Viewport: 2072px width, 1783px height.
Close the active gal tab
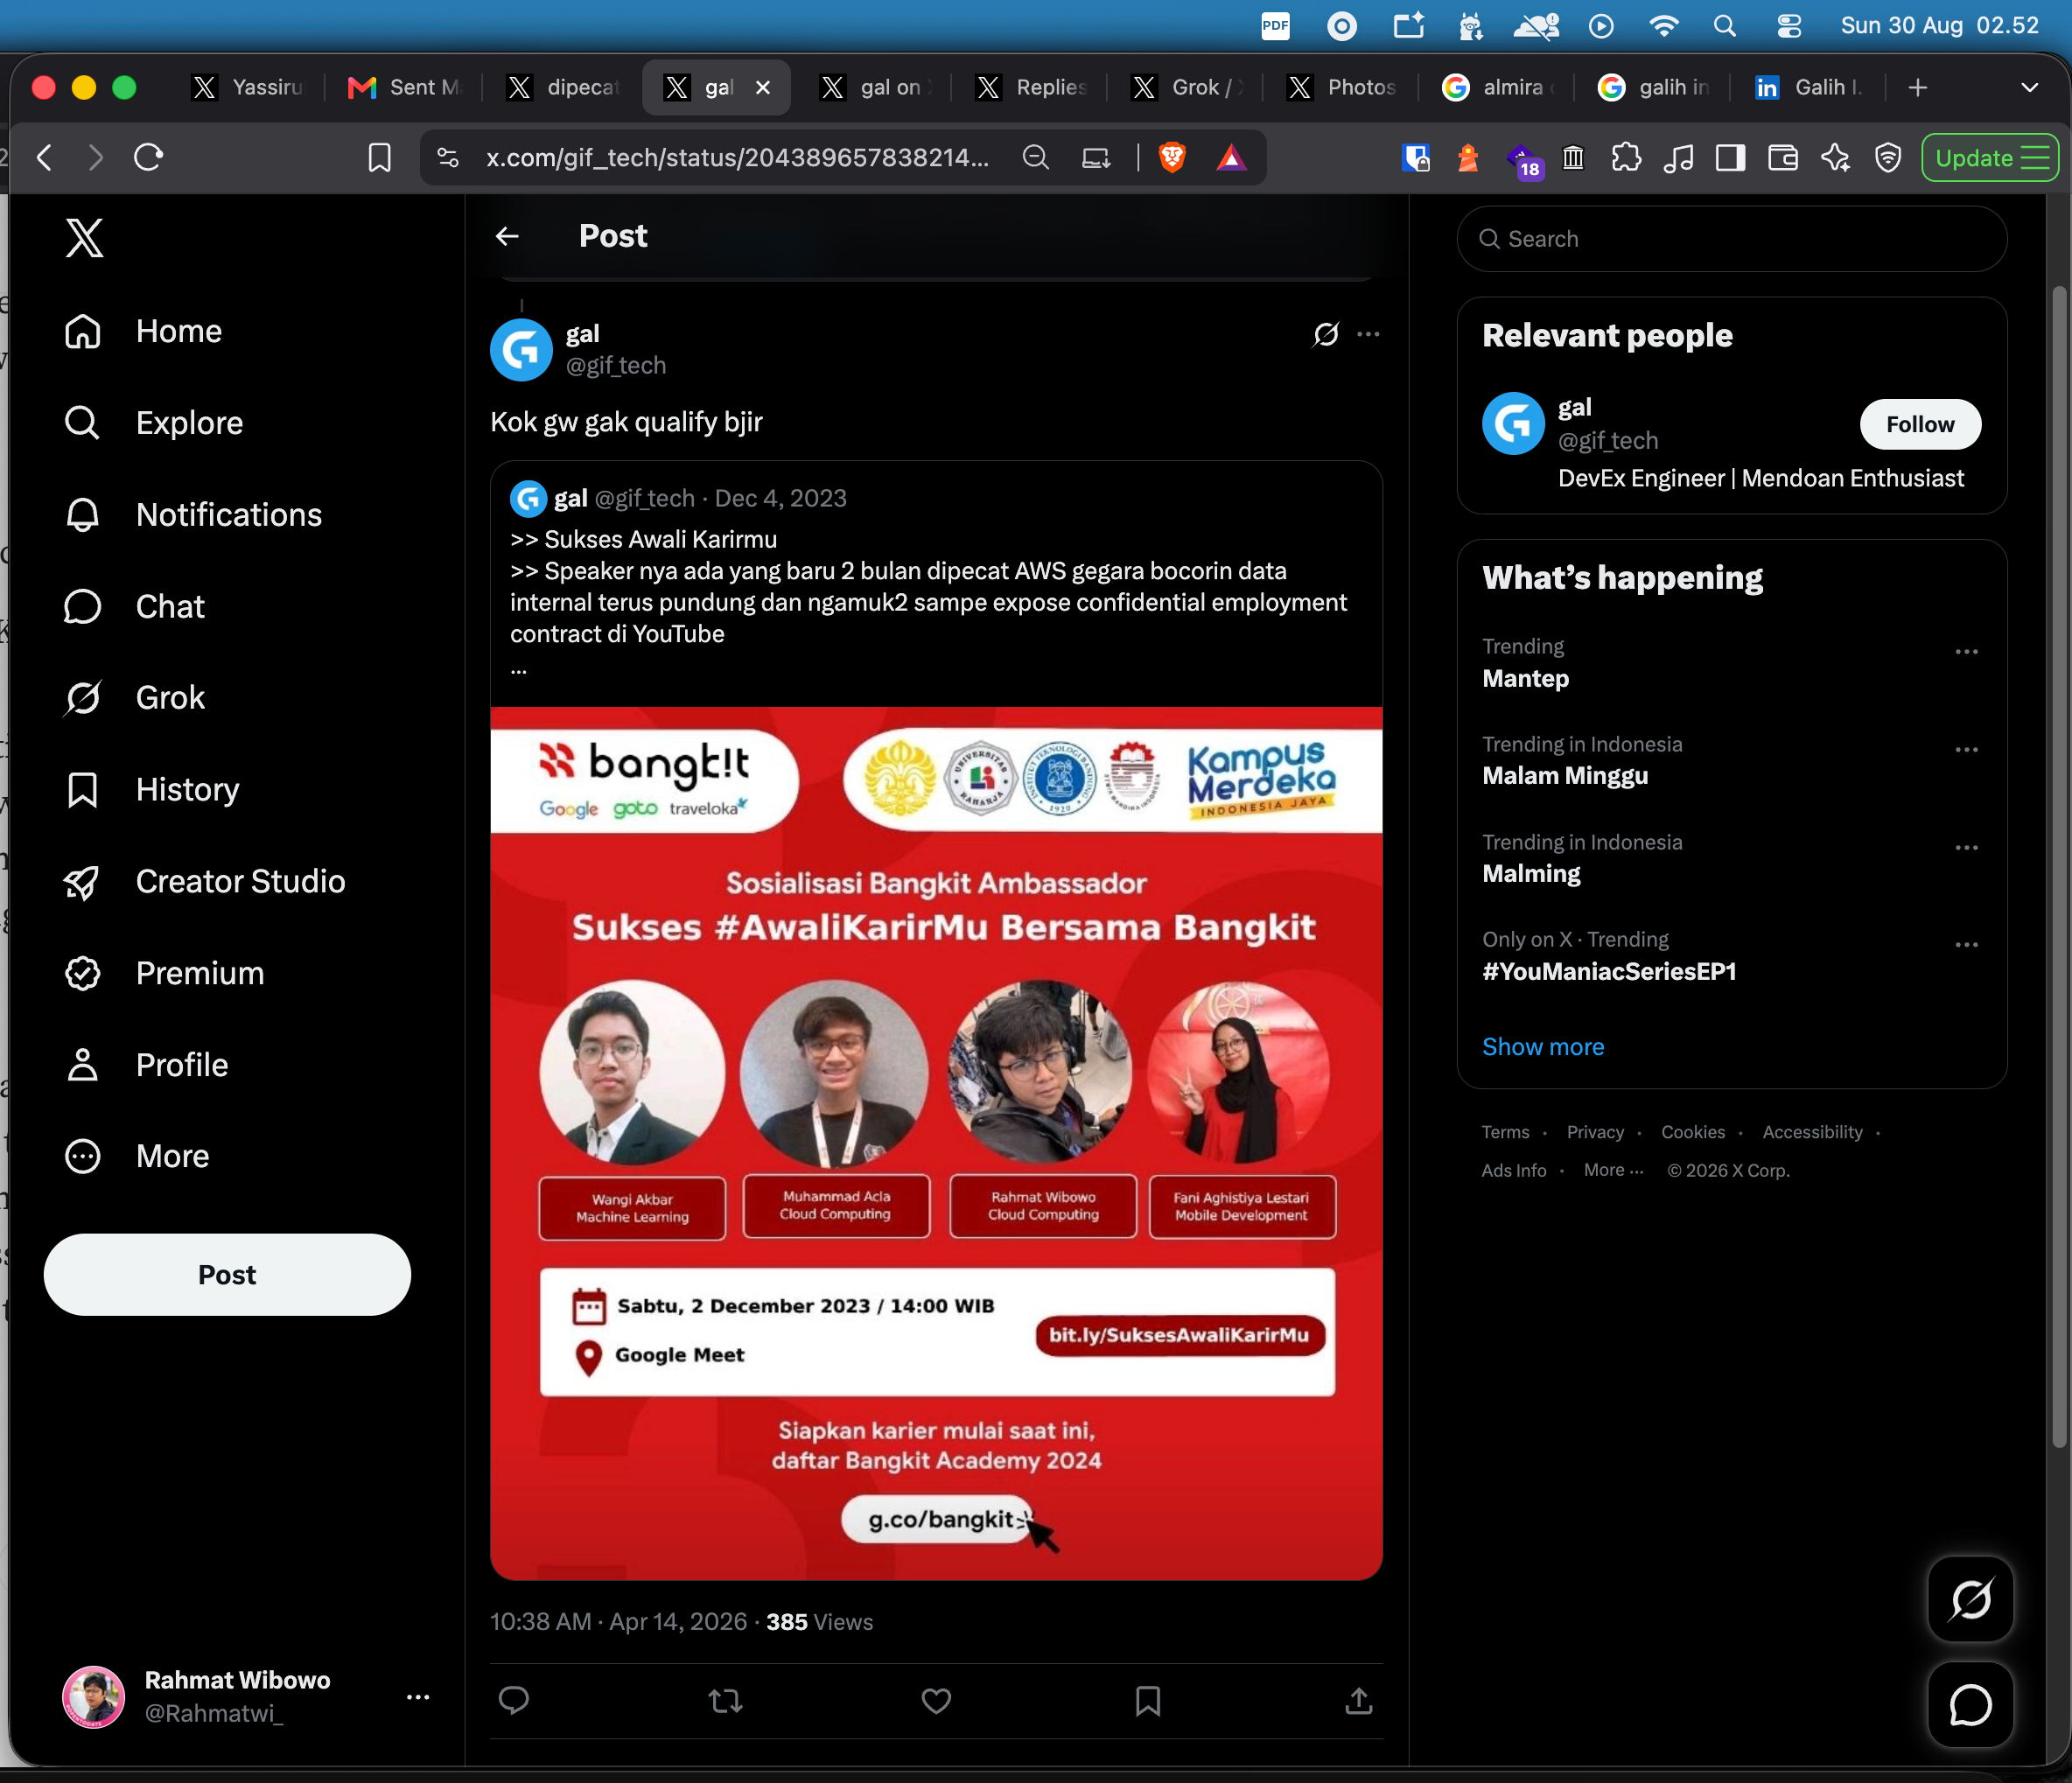(763, 88)
